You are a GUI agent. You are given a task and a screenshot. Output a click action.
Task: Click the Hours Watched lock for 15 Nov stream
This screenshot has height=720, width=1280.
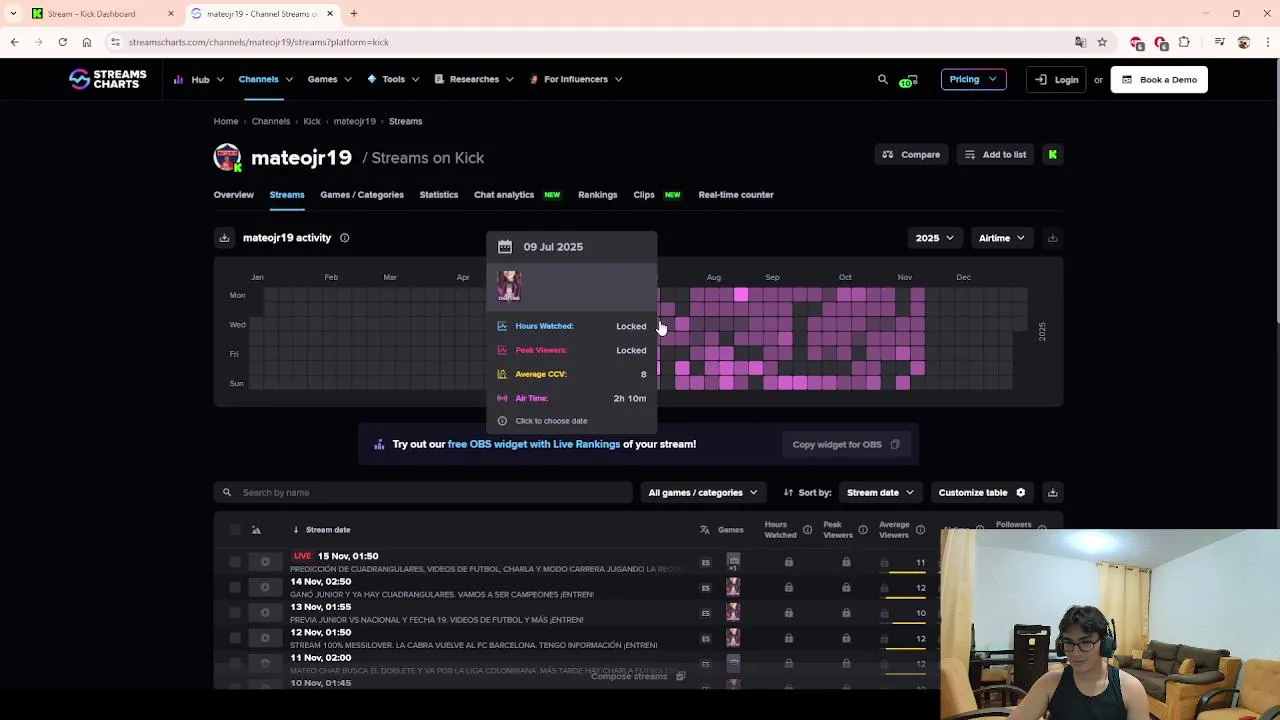(788, 562)
